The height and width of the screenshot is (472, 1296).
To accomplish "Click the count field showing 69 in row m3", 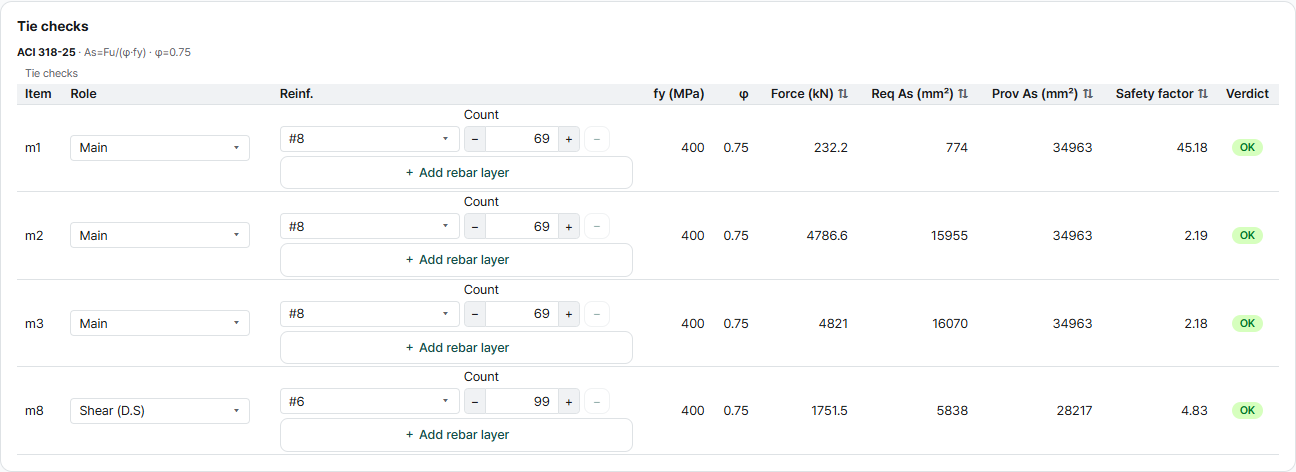I will point(522,314).
